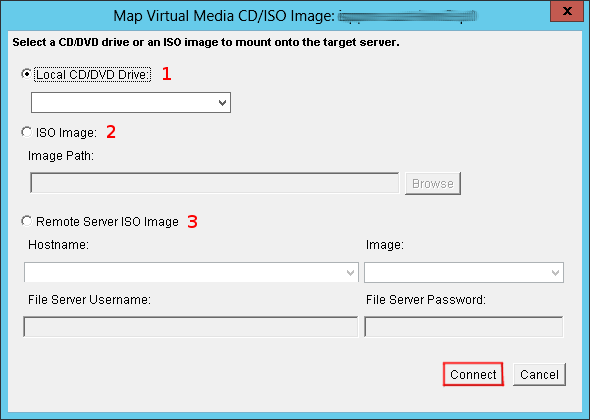Click into the Image Path text field

214,183
